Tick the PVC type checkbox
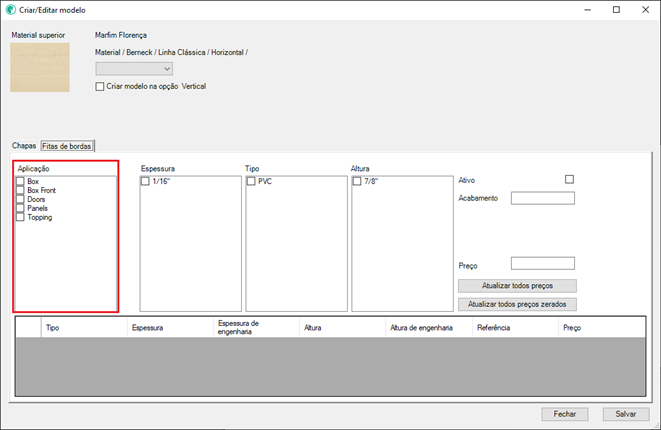661x430 pixels. pyautogui.click(x=251, y=181)
